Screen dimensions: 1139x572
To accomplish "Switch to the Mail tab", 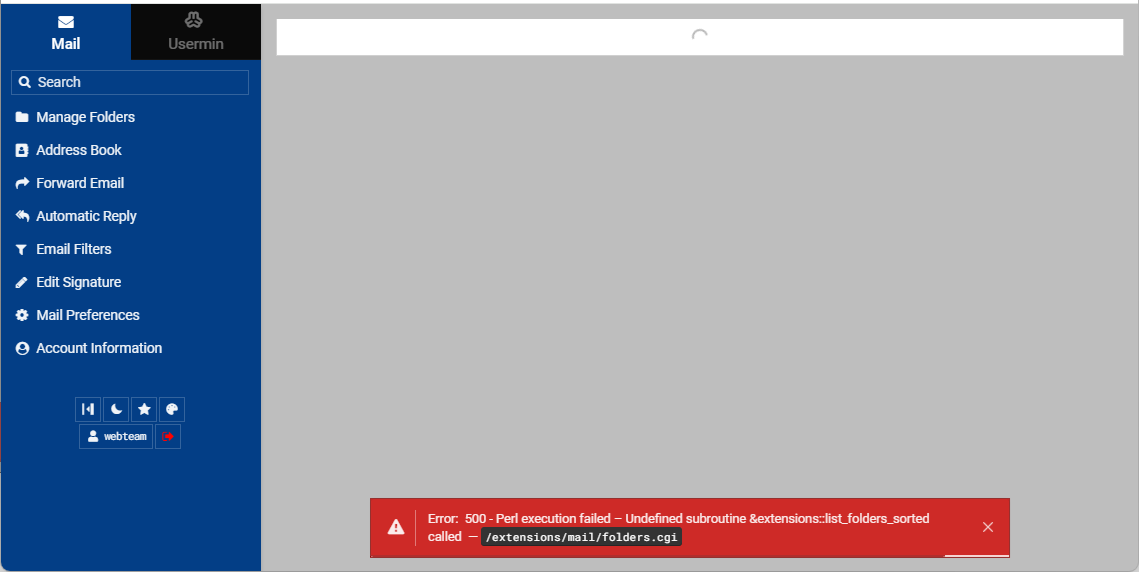I will 65,32.
